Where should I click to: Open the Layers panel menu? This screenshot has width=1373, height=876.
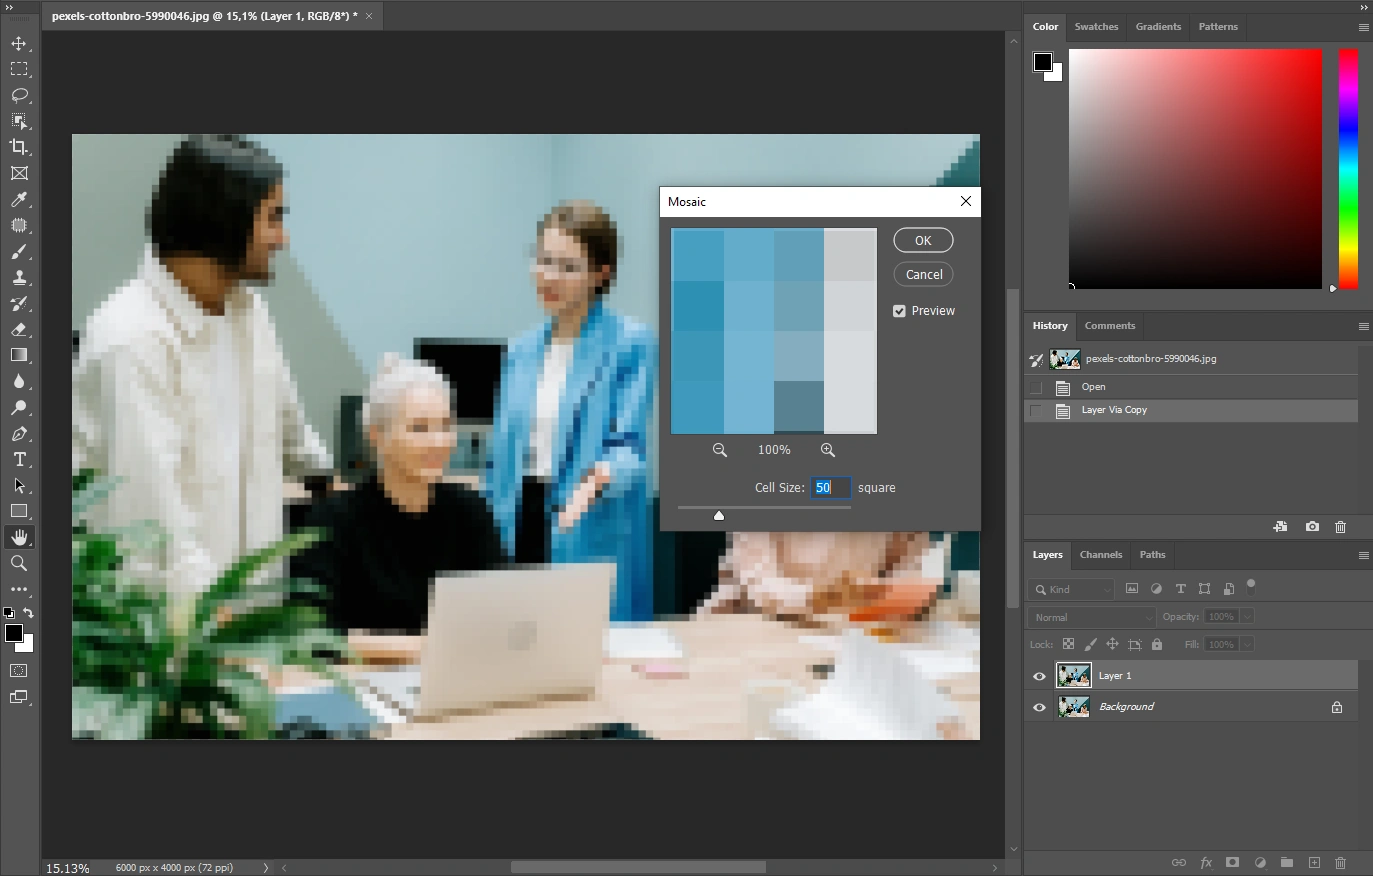click(x=1363, y=555)
